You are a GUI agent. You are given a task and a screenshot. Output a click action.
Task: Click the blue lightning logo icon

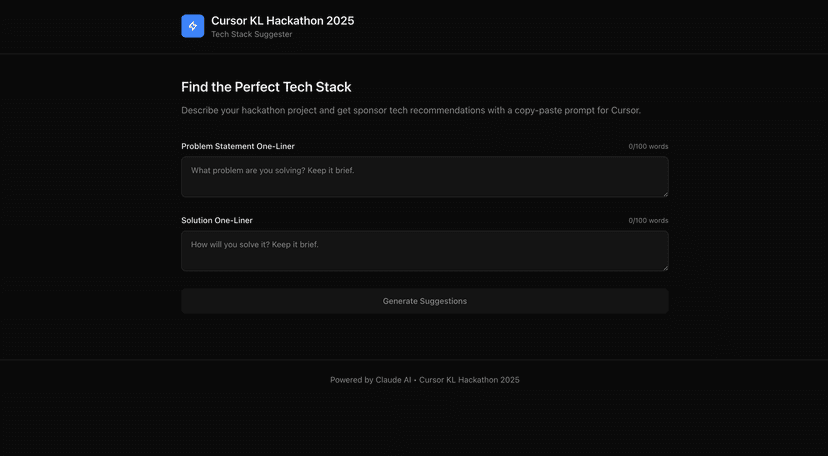coord(193,26)
